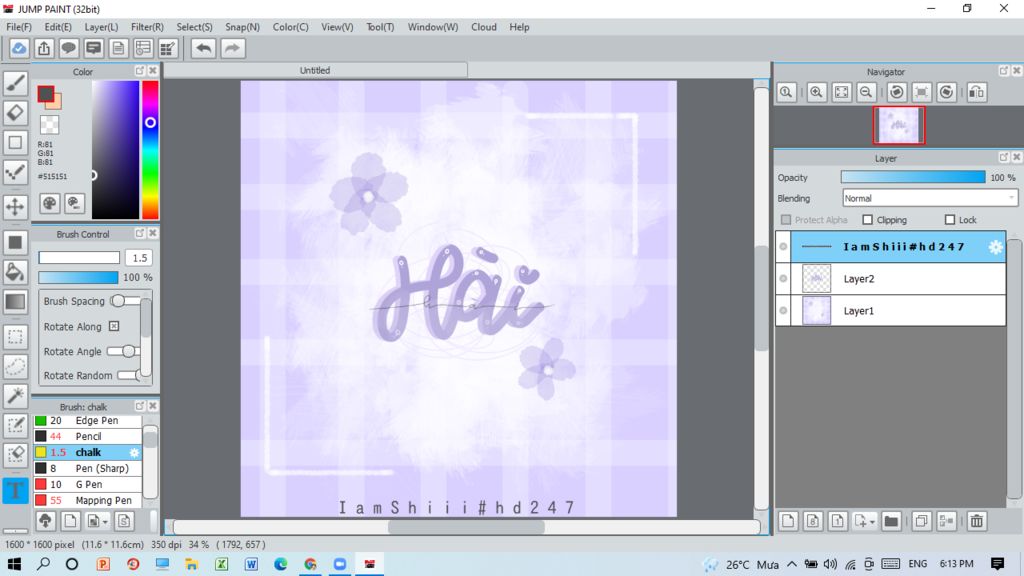The image size is (1024, 576).
Task: Select the Lasso select tool
Action: pos(15,366)
